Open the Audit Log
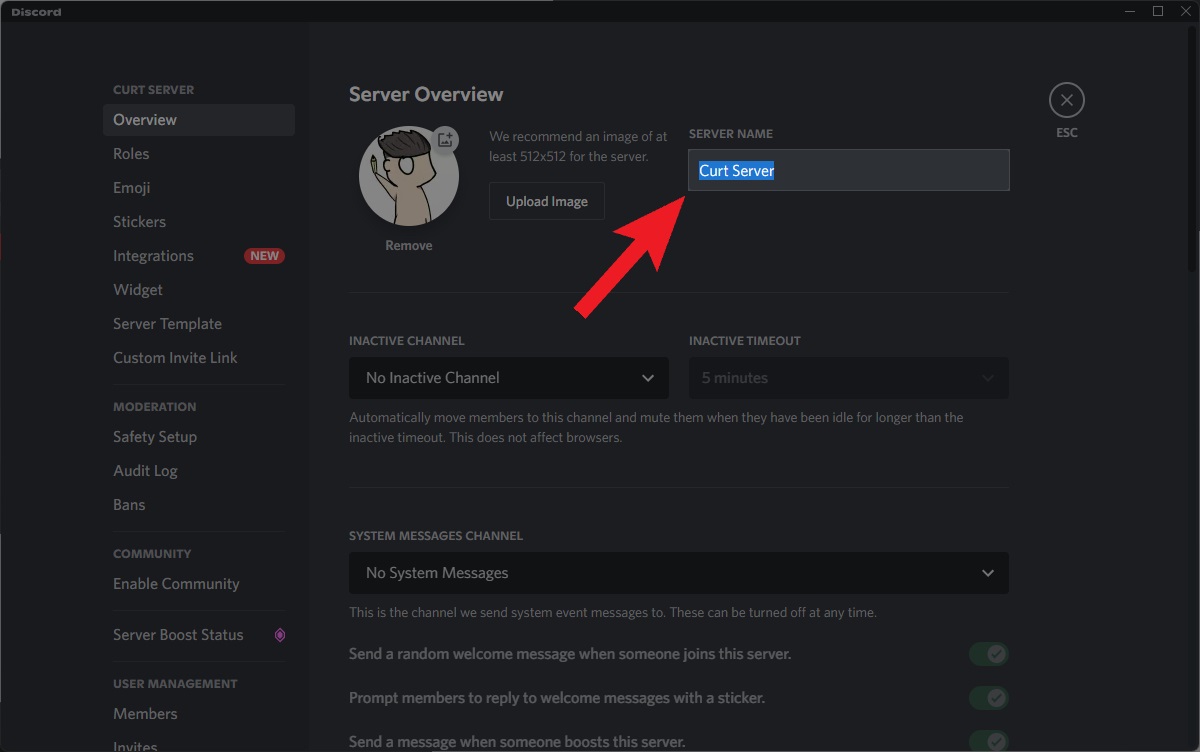The height and width of the screenshot is (752, 1200). coord(145,470)
